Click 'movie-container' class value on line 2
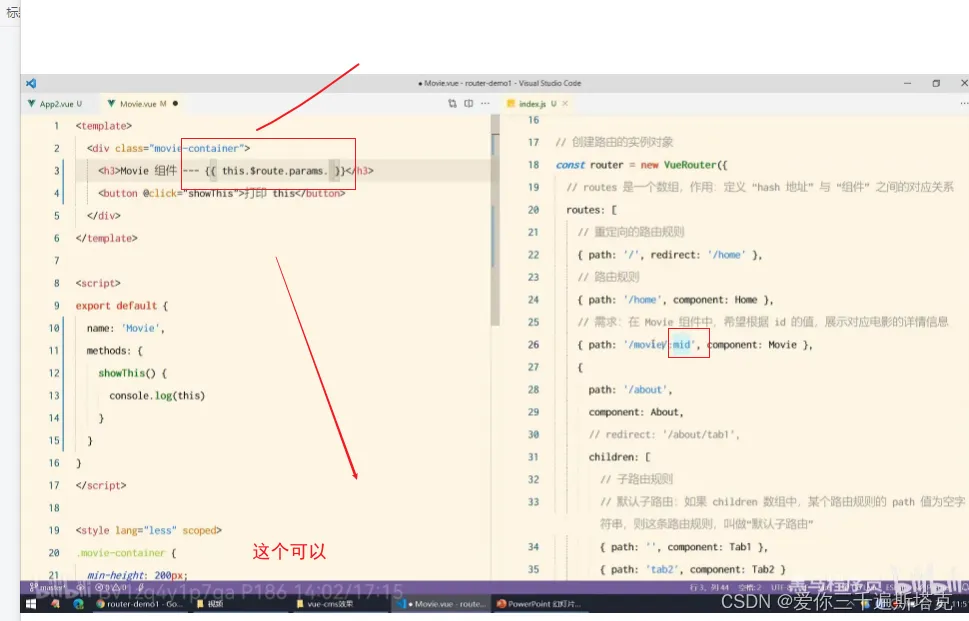The image size is (969, 621). pos(197,148)
